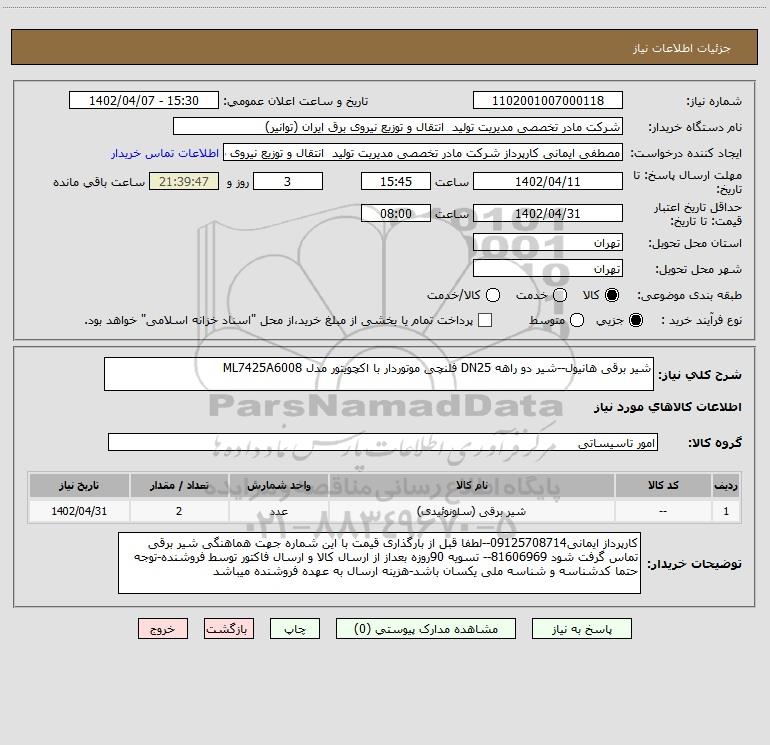This screenshot has width=770, height=745.
Task: Click the buyer organization name field
Action: pos(398,127)
